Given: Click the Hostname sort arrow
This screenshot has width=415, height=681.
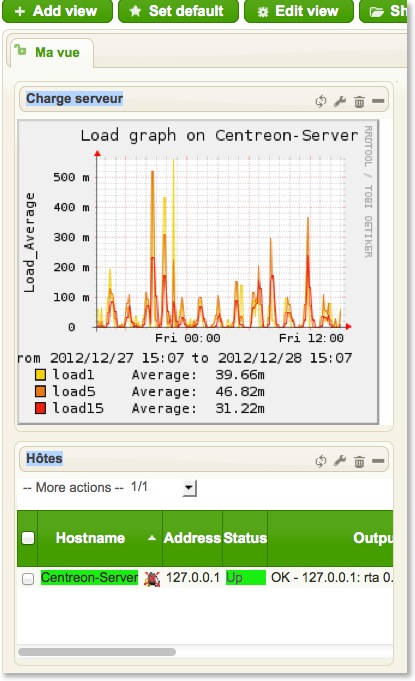Looking at the screenshot, I should pyautogui.click(x=152, y=538).
